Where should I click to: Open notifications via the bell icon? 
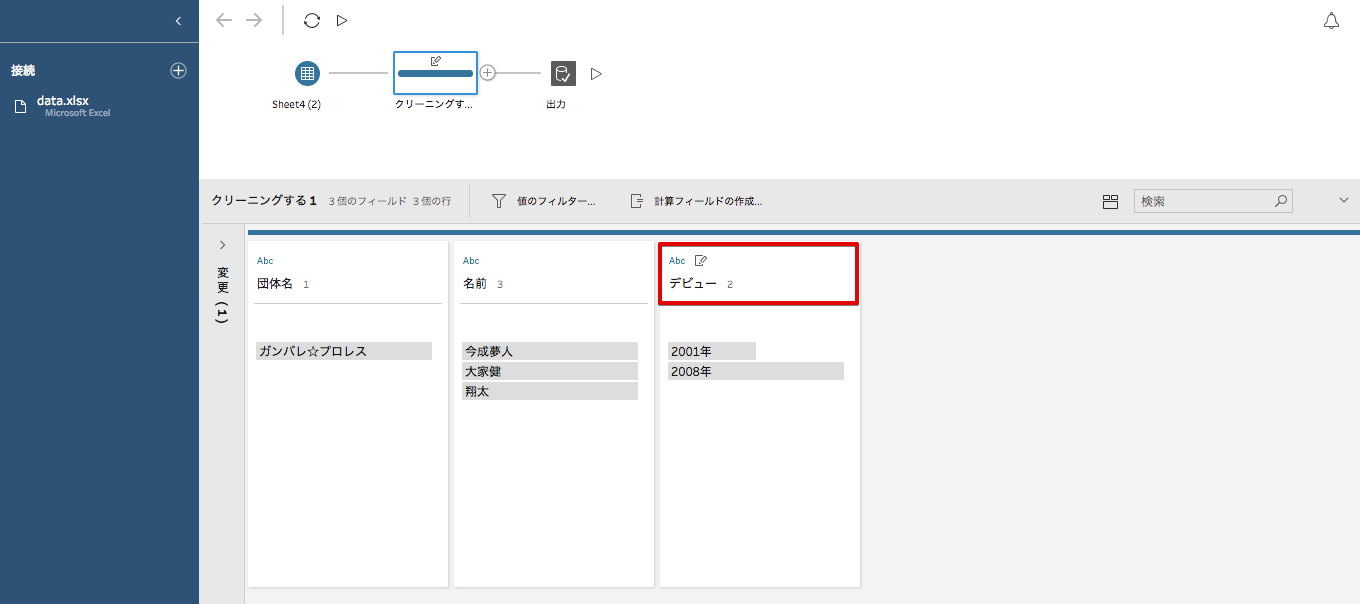[x=1332, y=19]
